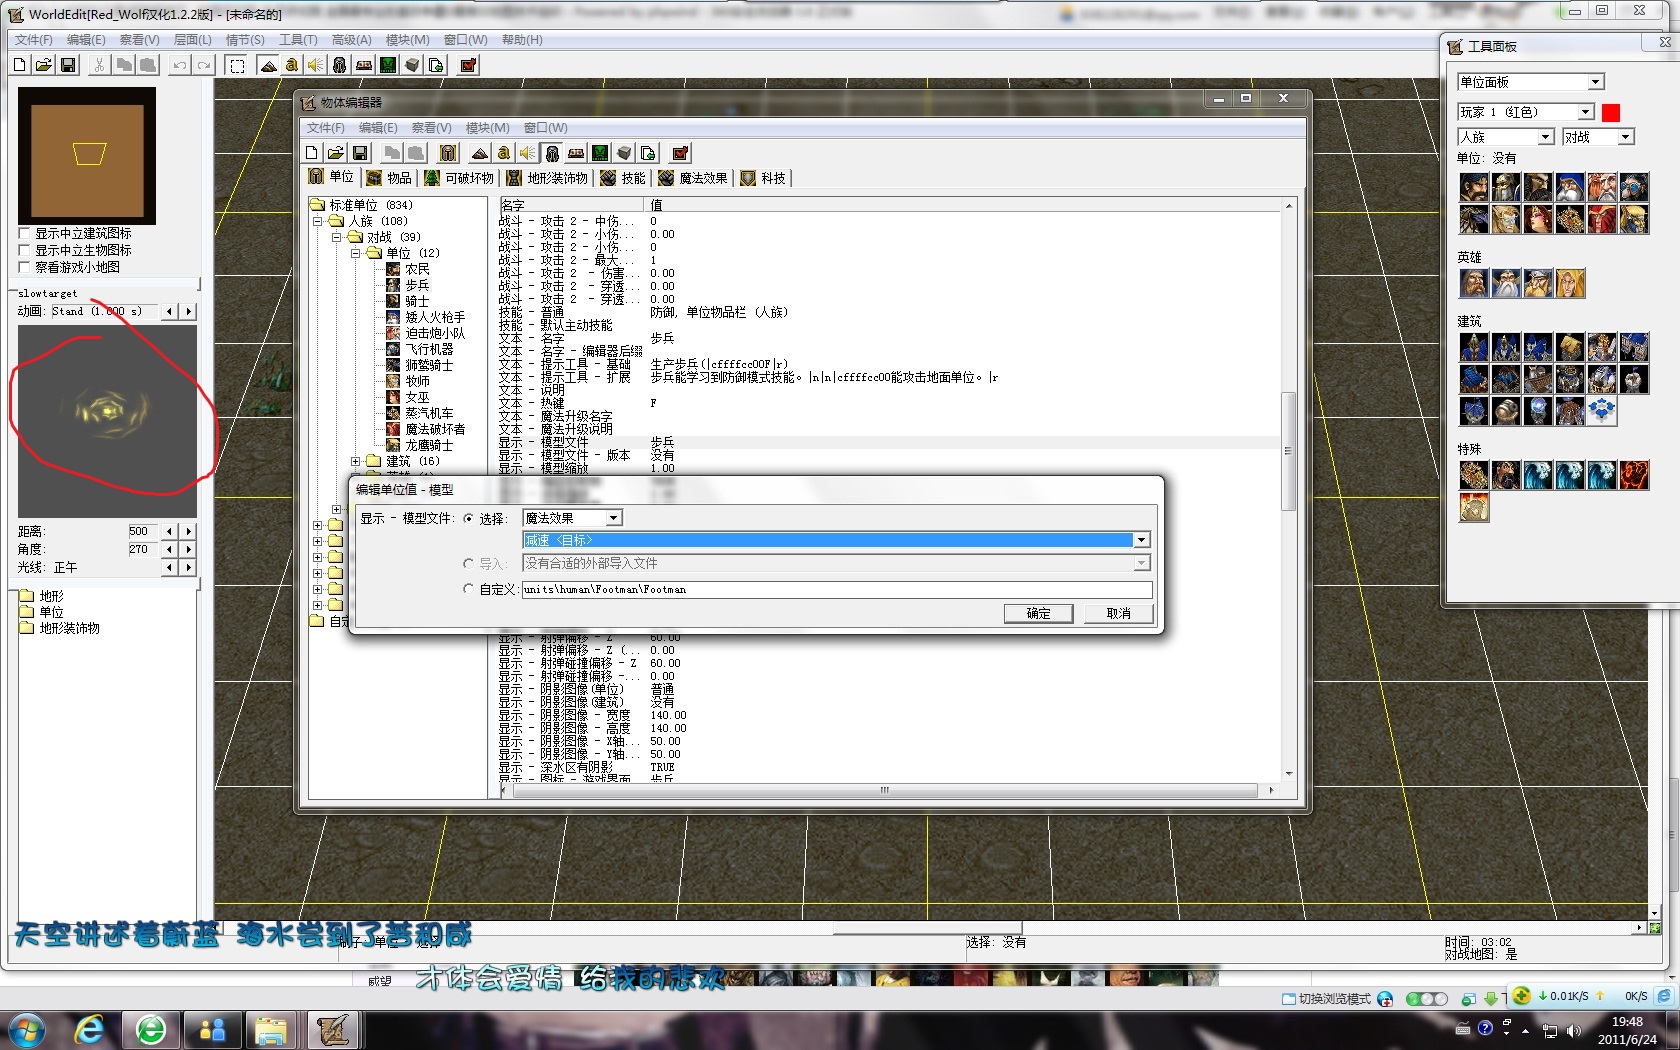Click minimap thumbnail in left panel
The height and width of the screenshot is (1050, 1680).
click(87, 155)
